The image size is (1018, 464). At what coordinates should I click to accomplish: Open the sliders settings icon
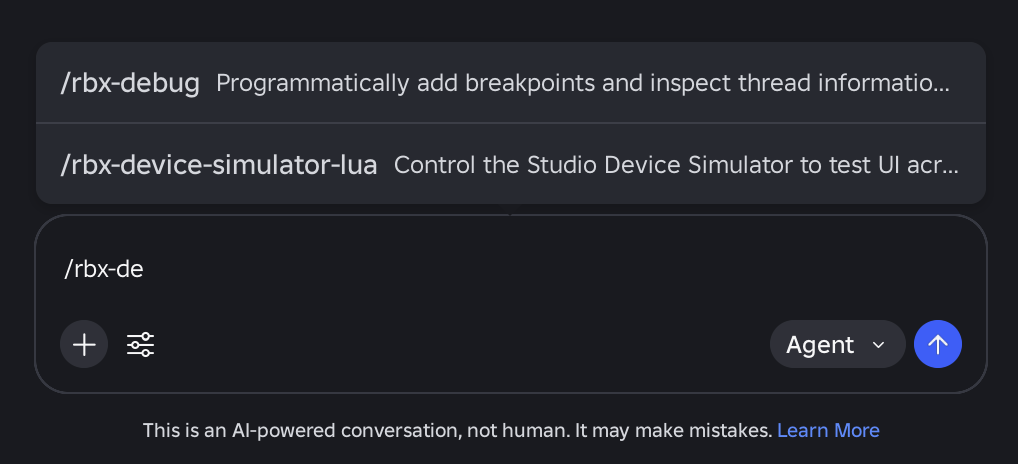point(140,344)
